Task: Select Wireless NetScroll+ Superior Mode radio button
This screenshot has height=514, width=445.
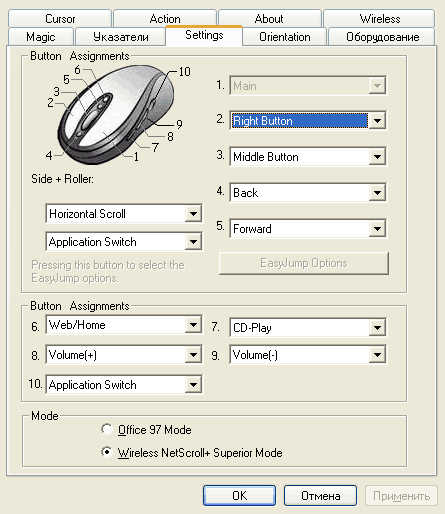Action: pos(107,452)
